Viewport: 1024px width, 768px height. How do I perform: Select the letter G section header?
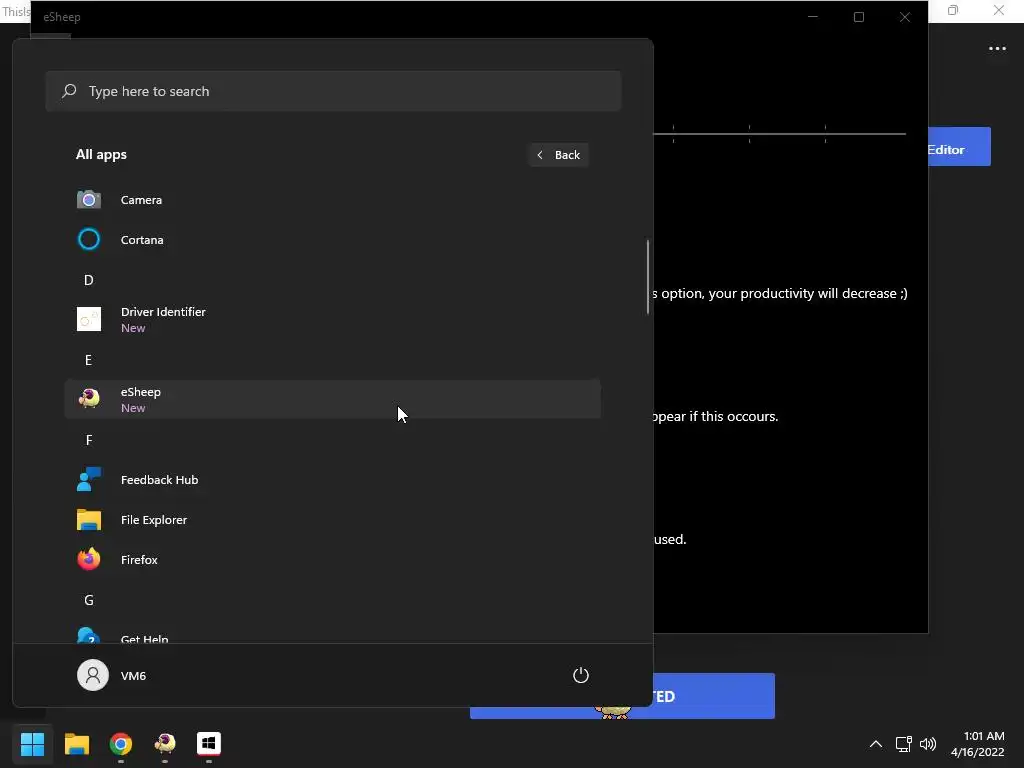coord(89,600)
